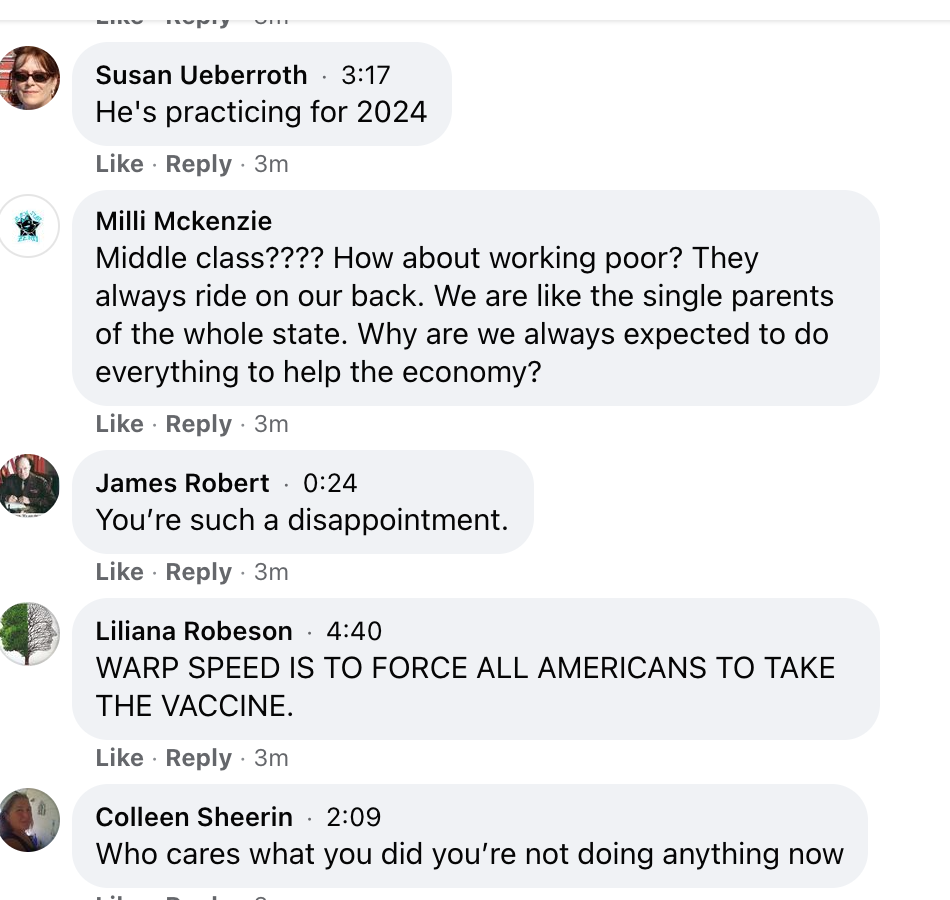
Task: Reply to Milli Mckenzie's comment
Action: point(198,424)
